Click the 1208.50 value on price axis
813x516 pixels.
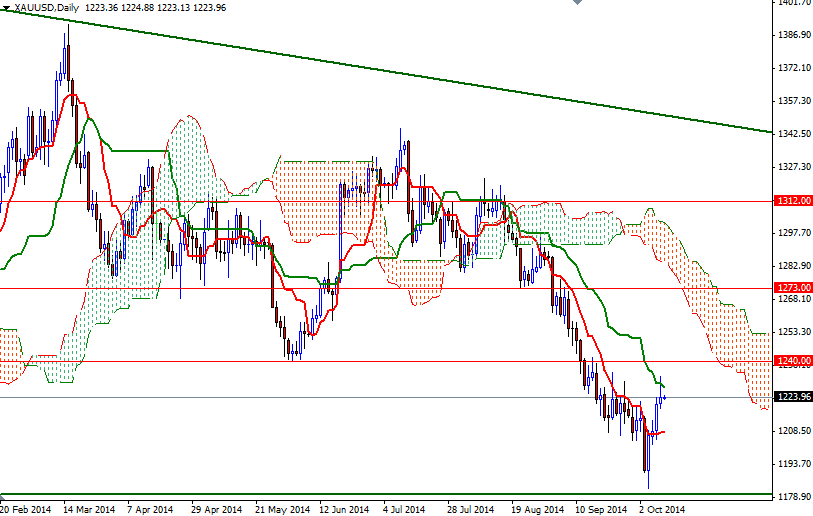[791, 431]
